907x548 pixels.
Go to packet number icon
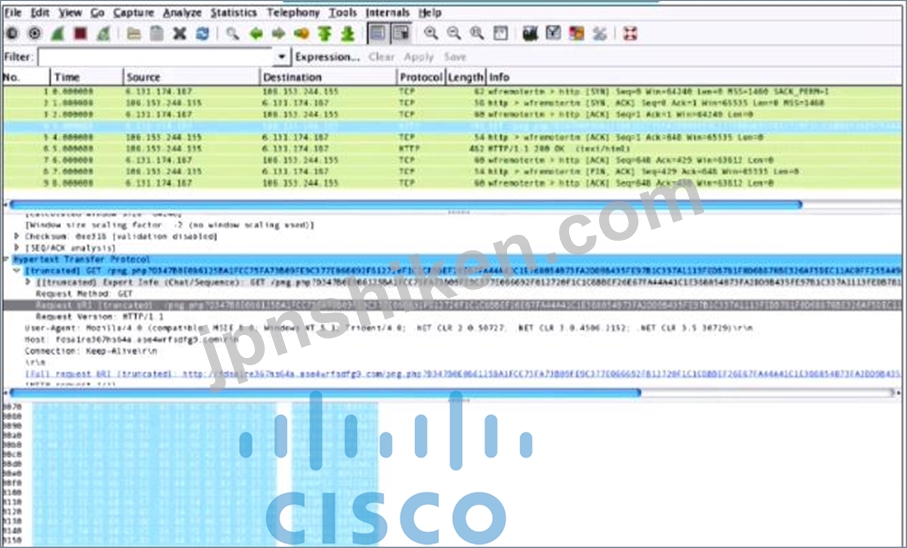pos(301,34)
